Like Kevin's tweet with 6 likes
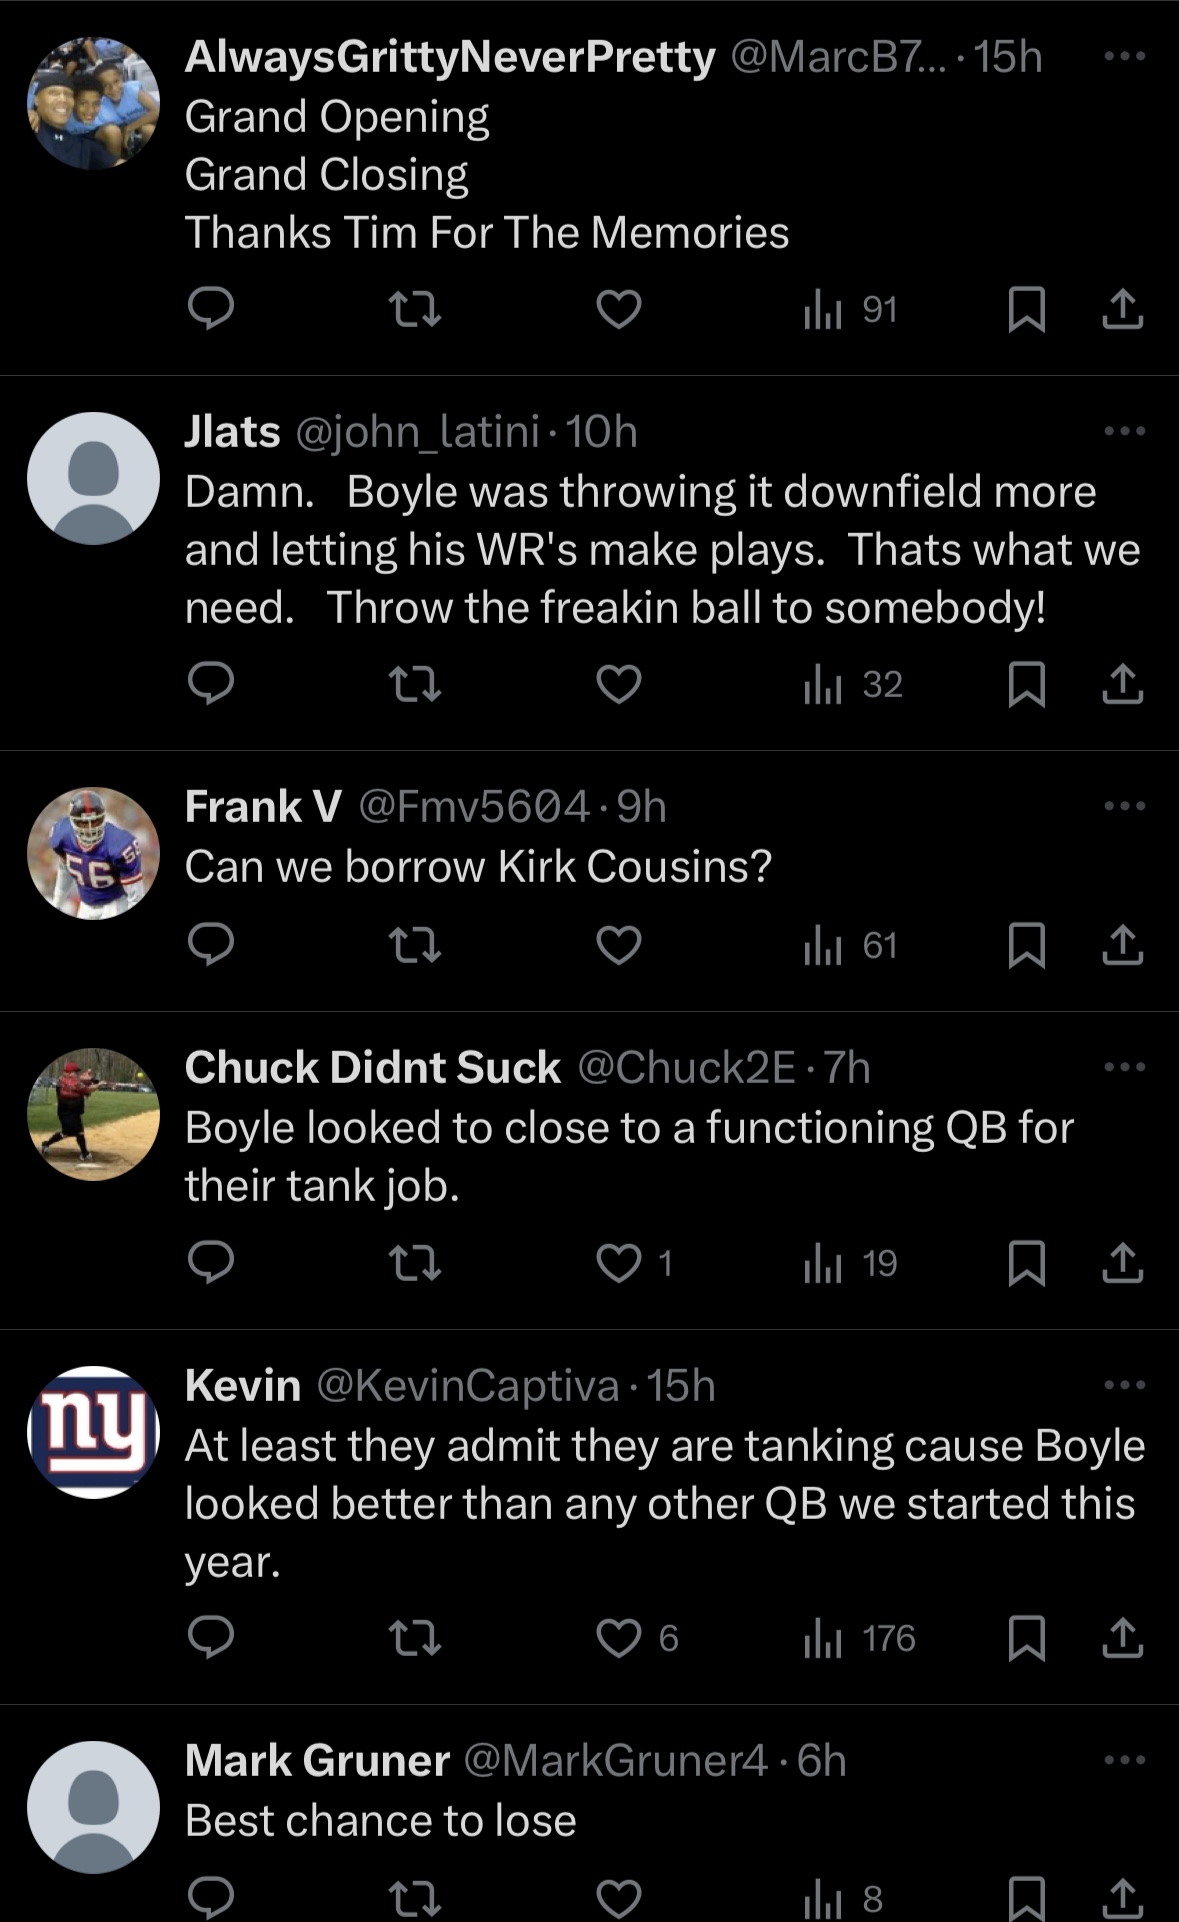The height and width of the screenshot is (1922, 1179). pyautogui.click(x=637, y=1638)
